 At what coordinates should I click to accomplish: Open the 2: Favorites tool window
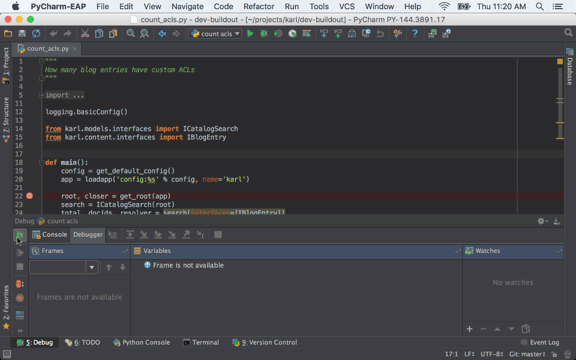click(6, 307)
